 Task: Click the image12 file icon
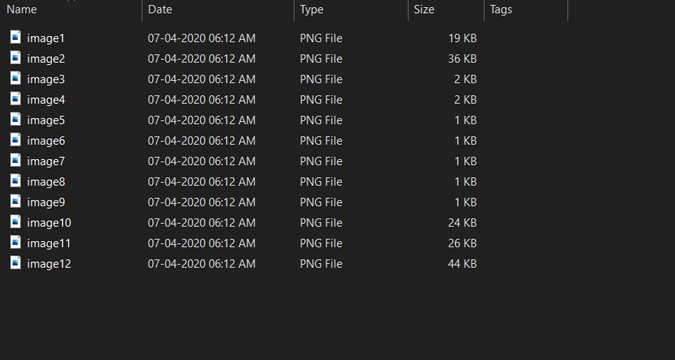click(x=15, y=263)
